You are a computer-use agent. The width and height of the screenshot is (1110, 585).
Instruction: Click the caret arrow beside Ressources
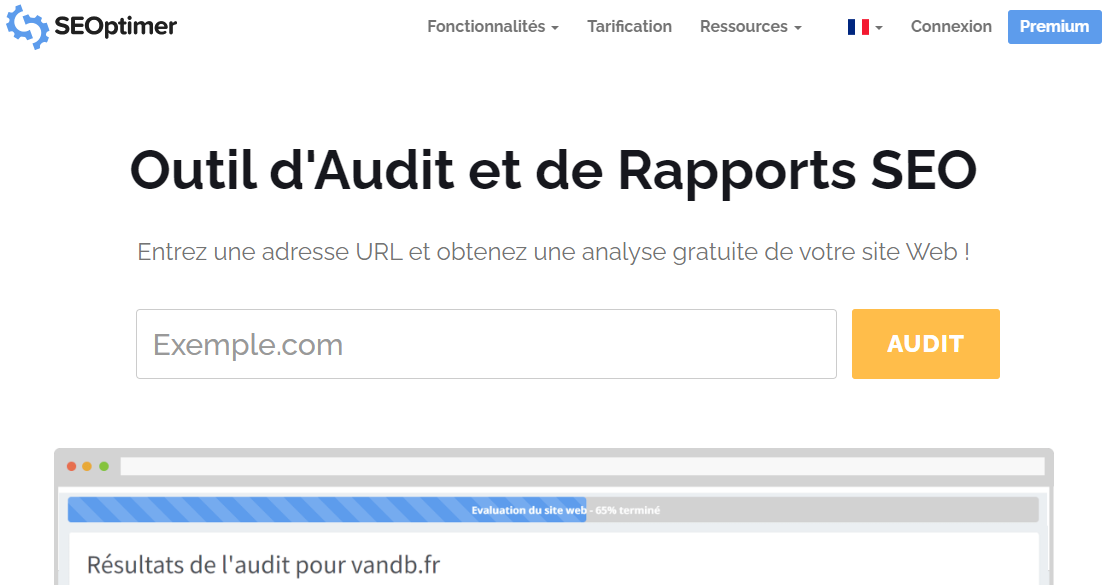[x=798, y=28]
